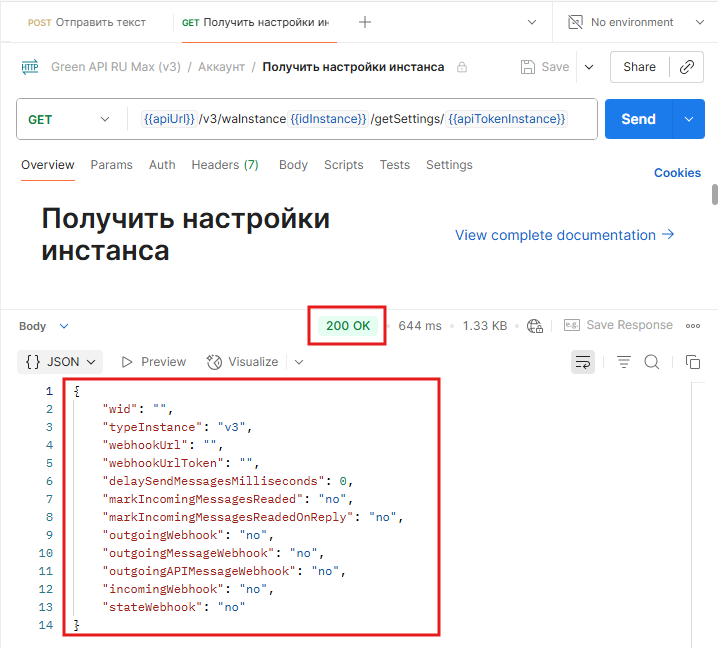Click the HTTP request type icon
Viewport: 718px width, 648px height.
pyautogui.click(x=30, y=67)
